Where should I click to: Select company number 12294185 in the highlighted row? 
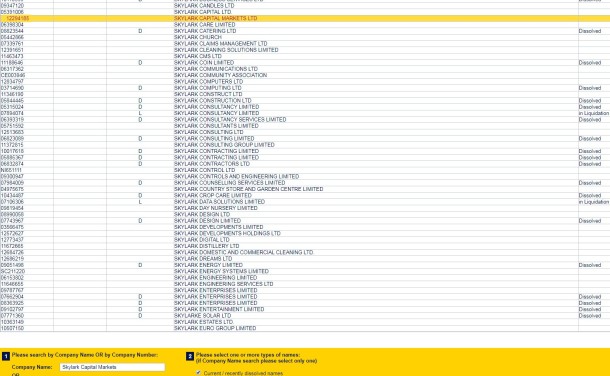pos(18,18)
